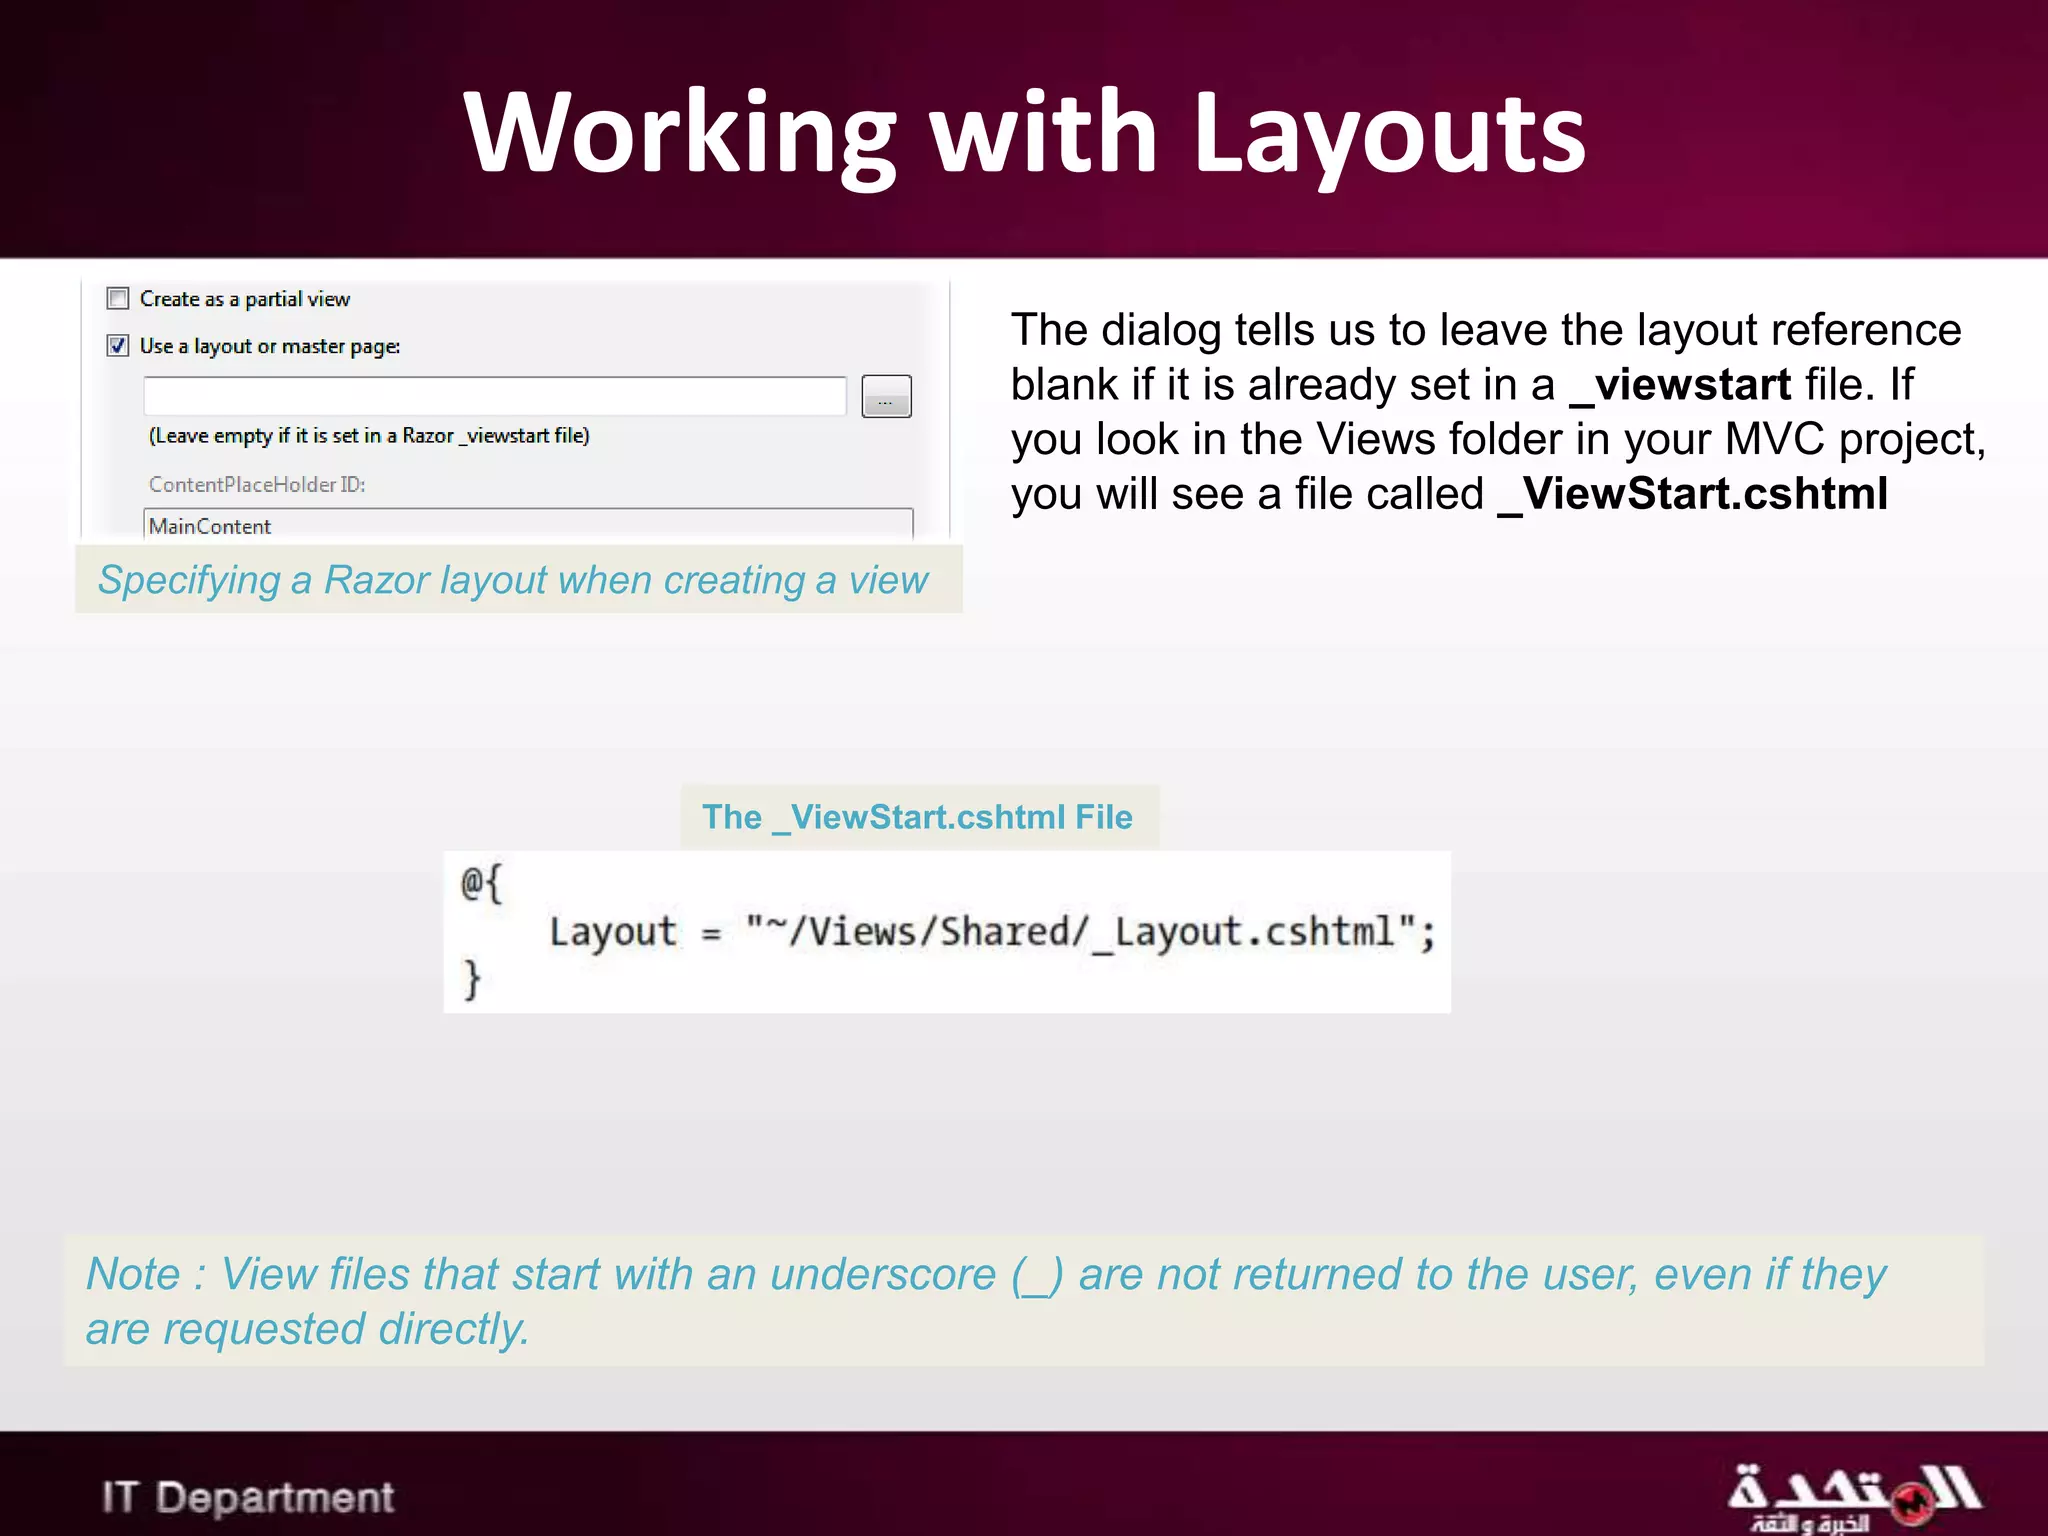The image size is (2048, 1536).
Task: Open the browse (...) button beside layout field
Action: click(x=886, y=396)
